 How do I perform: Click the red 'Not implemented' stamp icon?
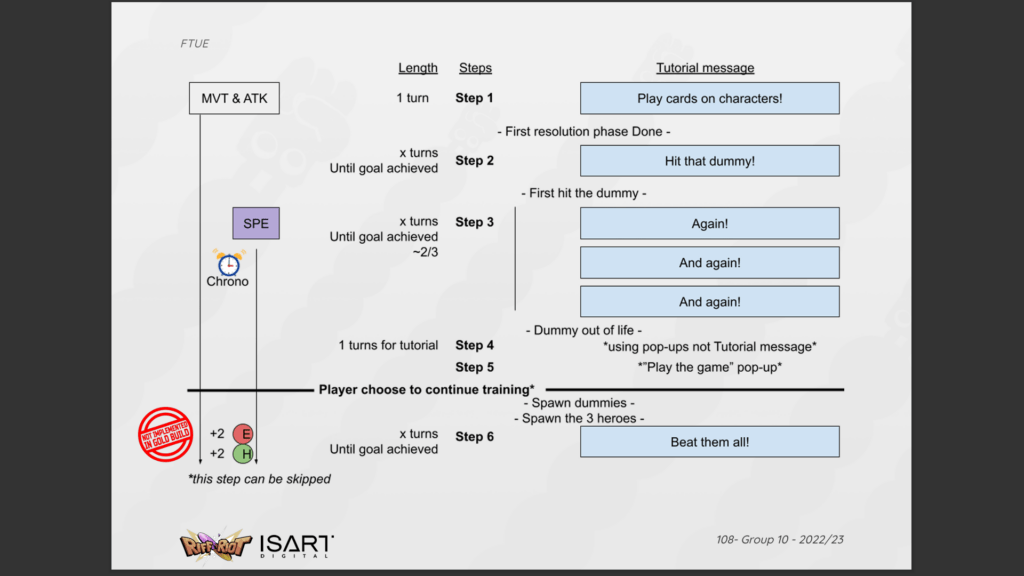165,434
